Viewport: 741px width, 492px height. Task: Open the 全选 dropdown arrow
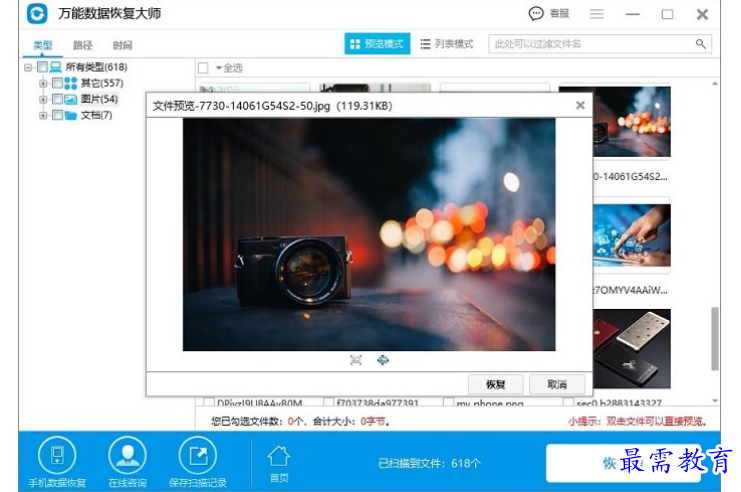click(219, 68)
